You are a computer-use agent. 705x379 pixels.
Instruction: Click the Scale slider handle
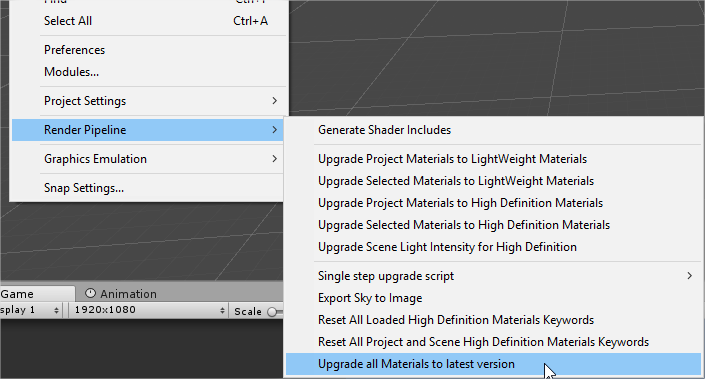pyautogui.click(x=272, y=312)
